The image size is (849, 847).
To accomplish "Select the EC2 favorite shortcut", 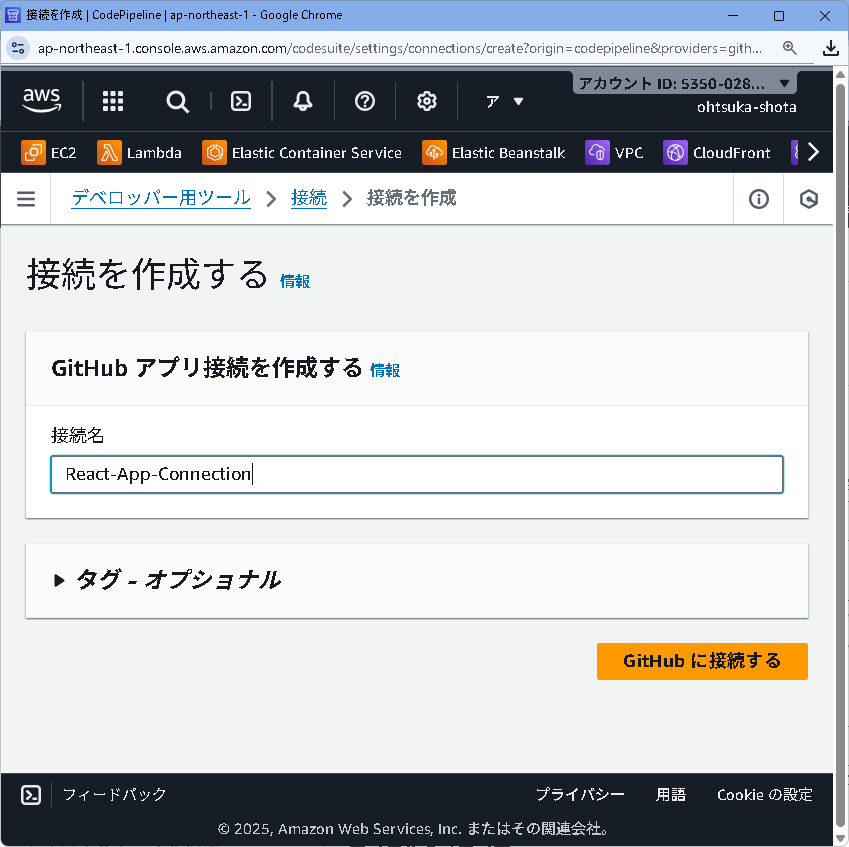I will (x=48, y=152).
